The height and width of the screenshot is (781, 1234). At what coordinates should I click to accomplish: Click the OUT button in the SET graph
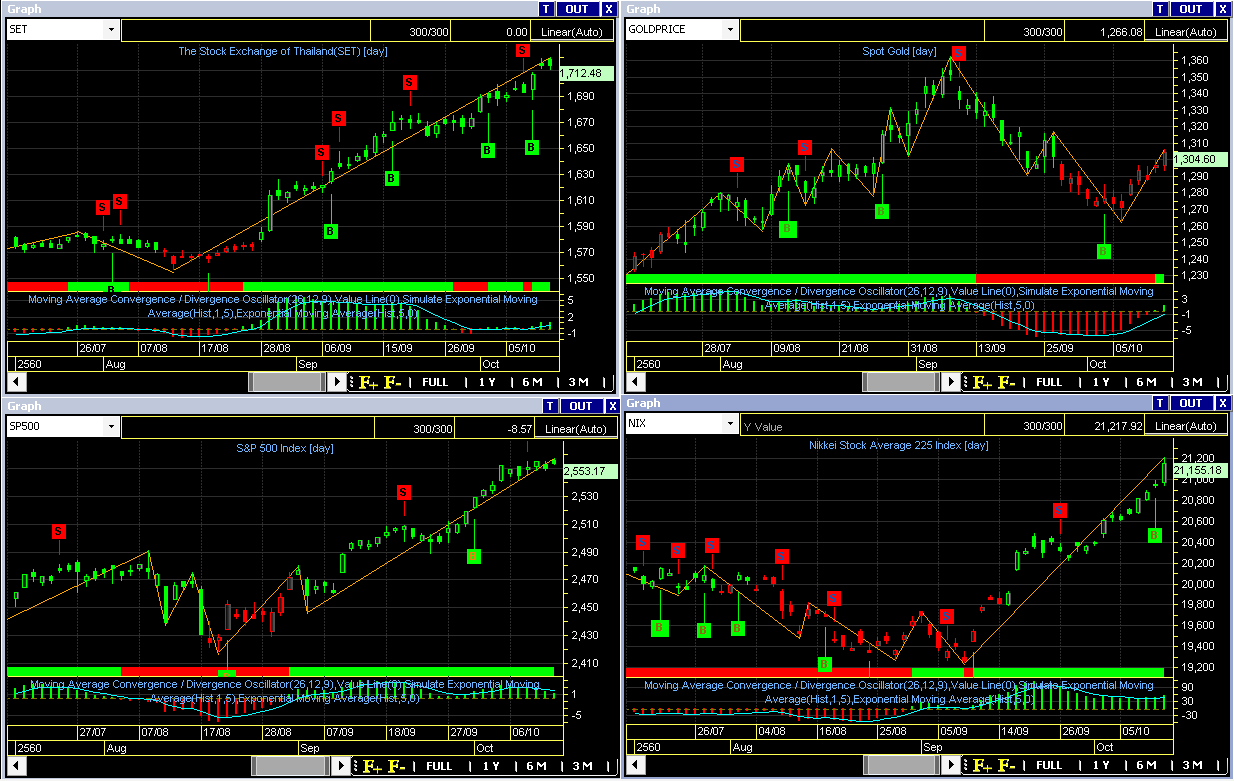coord(577,9)
